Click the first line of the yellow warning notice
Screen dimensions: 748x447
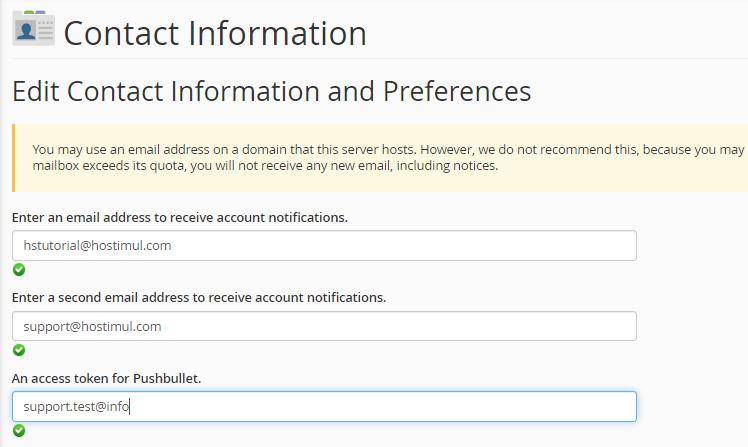coord(388,149)
